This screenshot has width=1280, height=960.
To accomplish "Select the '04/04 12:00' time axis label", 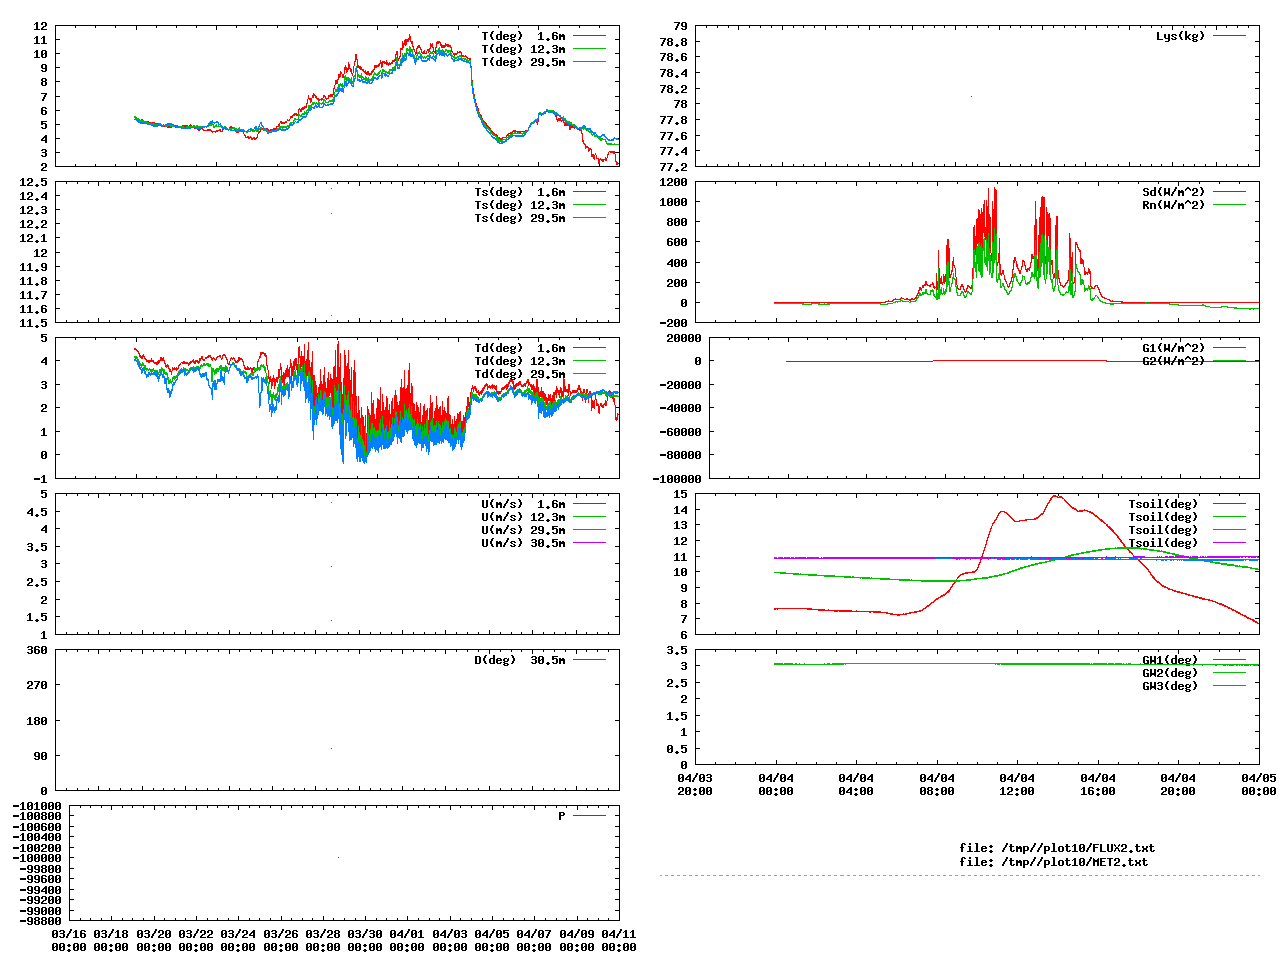I will 1017,785.
